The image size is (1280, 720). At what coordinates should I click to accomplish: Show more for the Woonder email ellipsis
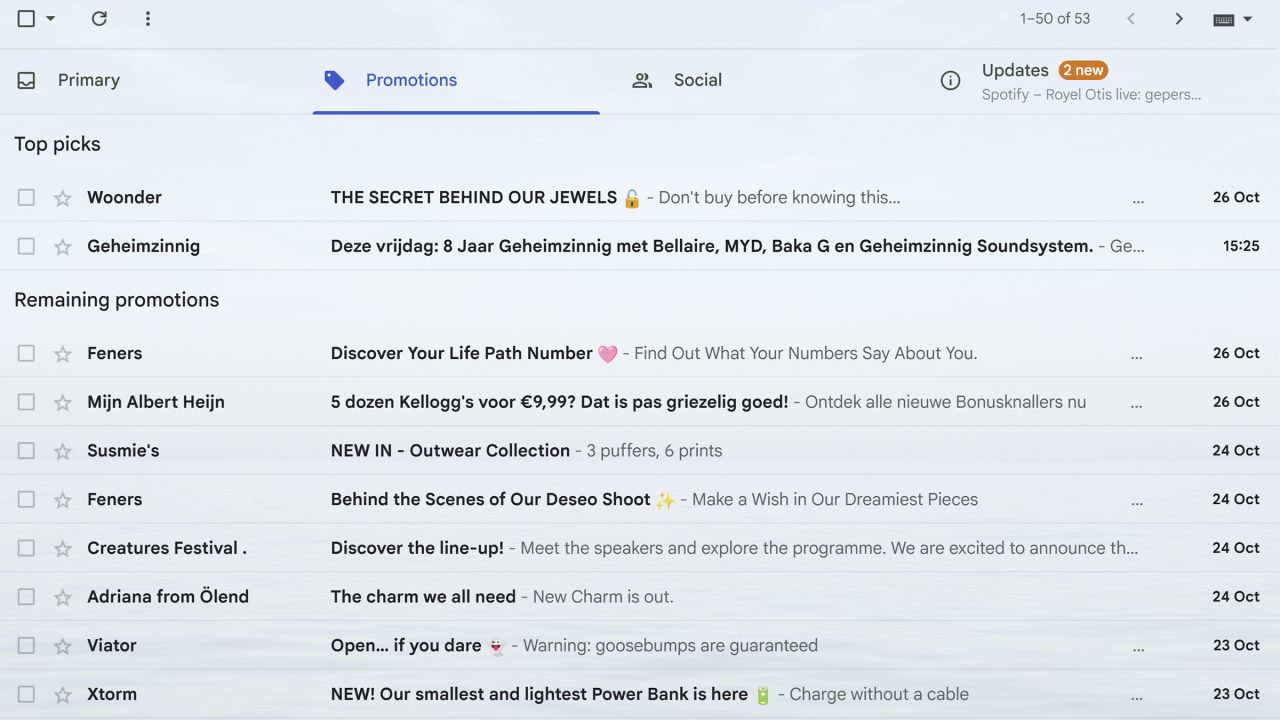pos(1137,200)
